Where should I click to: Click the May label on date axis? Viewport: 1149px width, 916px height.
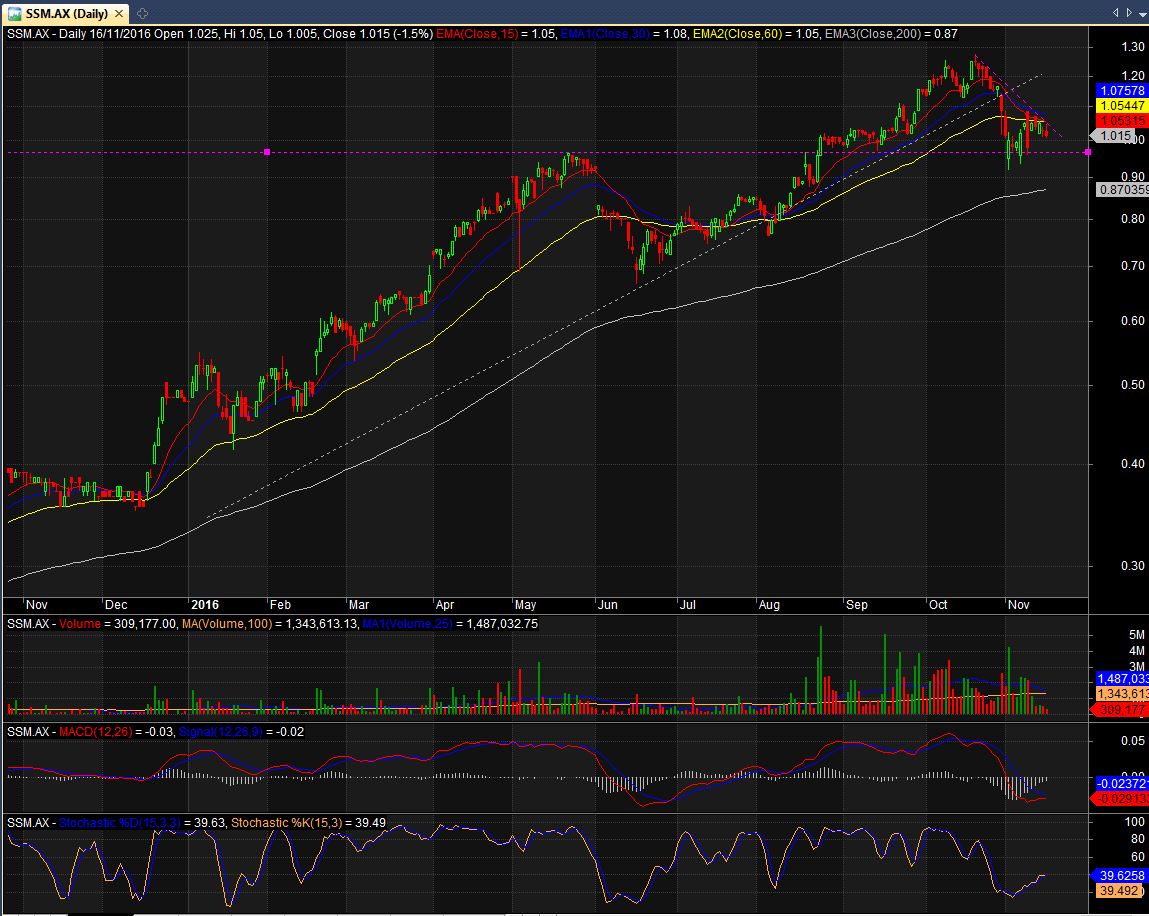(525, 605)
